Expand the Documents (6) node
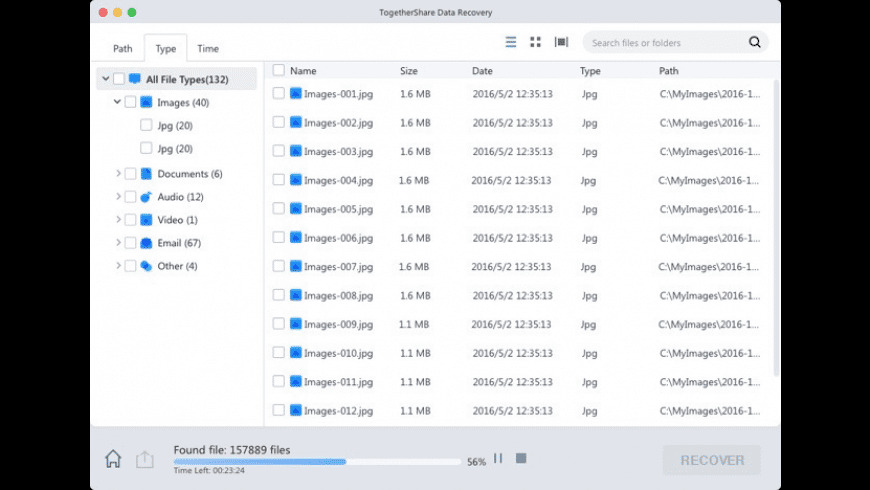This screenshot has width=870, height=490. click(118, 174)
